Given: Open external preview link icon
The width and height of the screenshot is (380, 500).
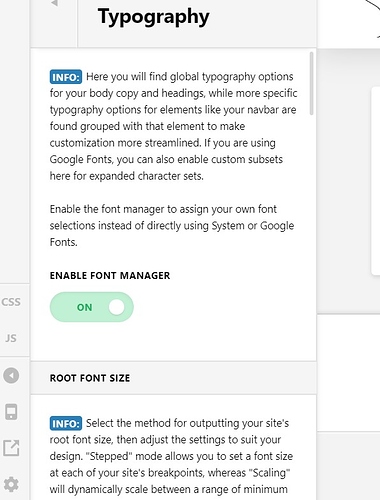Looking at the screenshot, I should [11, 448].
